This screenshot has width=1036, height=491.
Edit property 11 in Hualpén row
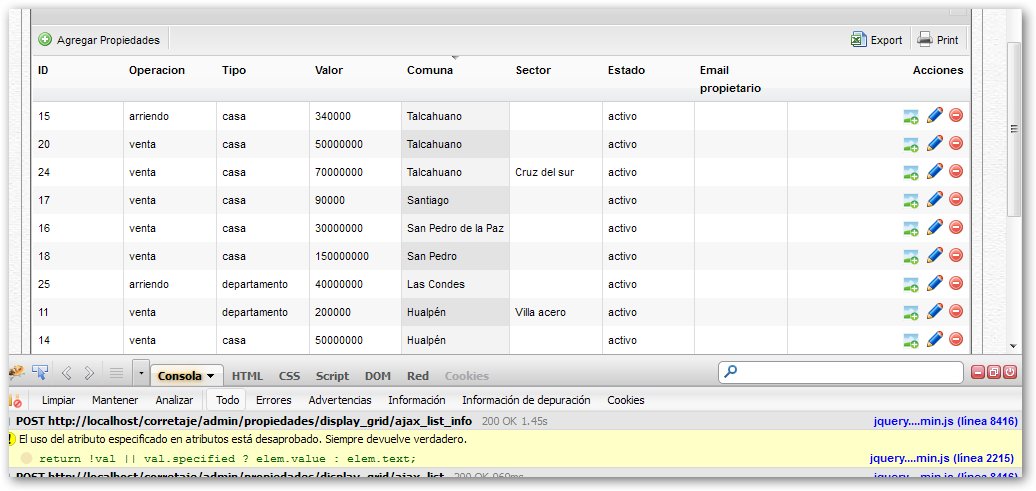tap(934, 311)
